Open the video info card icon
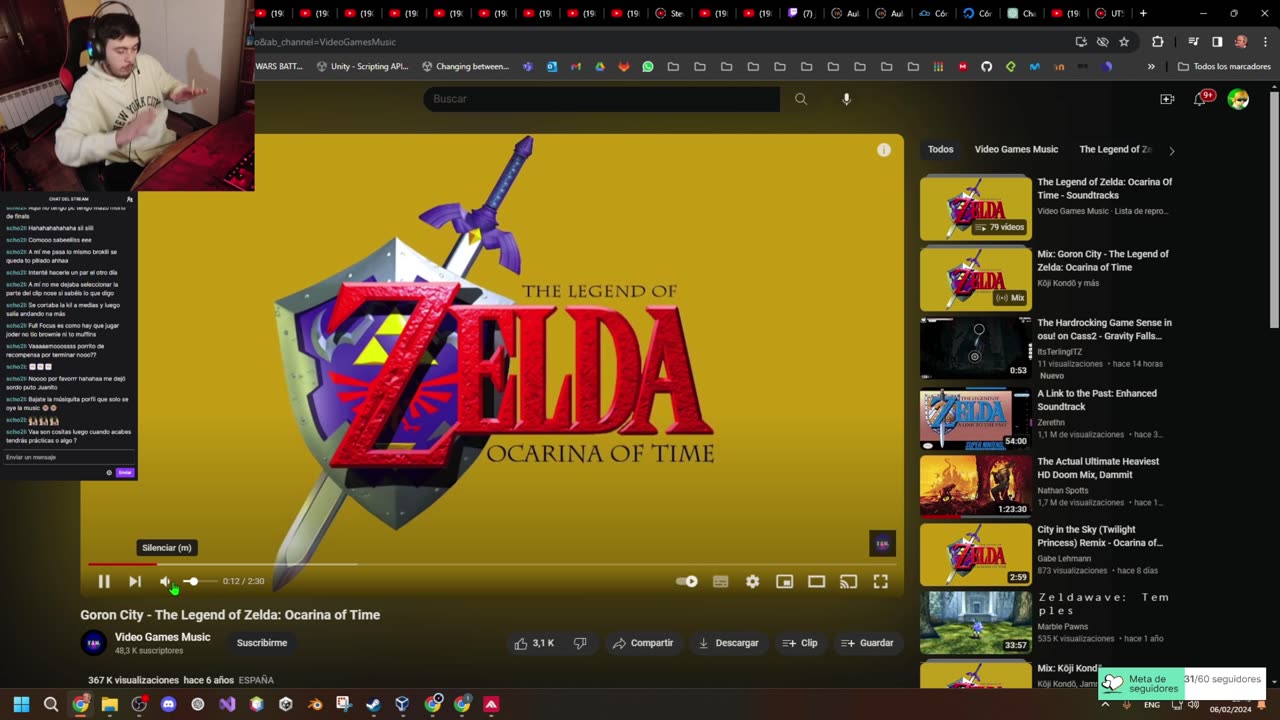The image size is (1280, 720). pyautogui.click(x=884, y=150)
